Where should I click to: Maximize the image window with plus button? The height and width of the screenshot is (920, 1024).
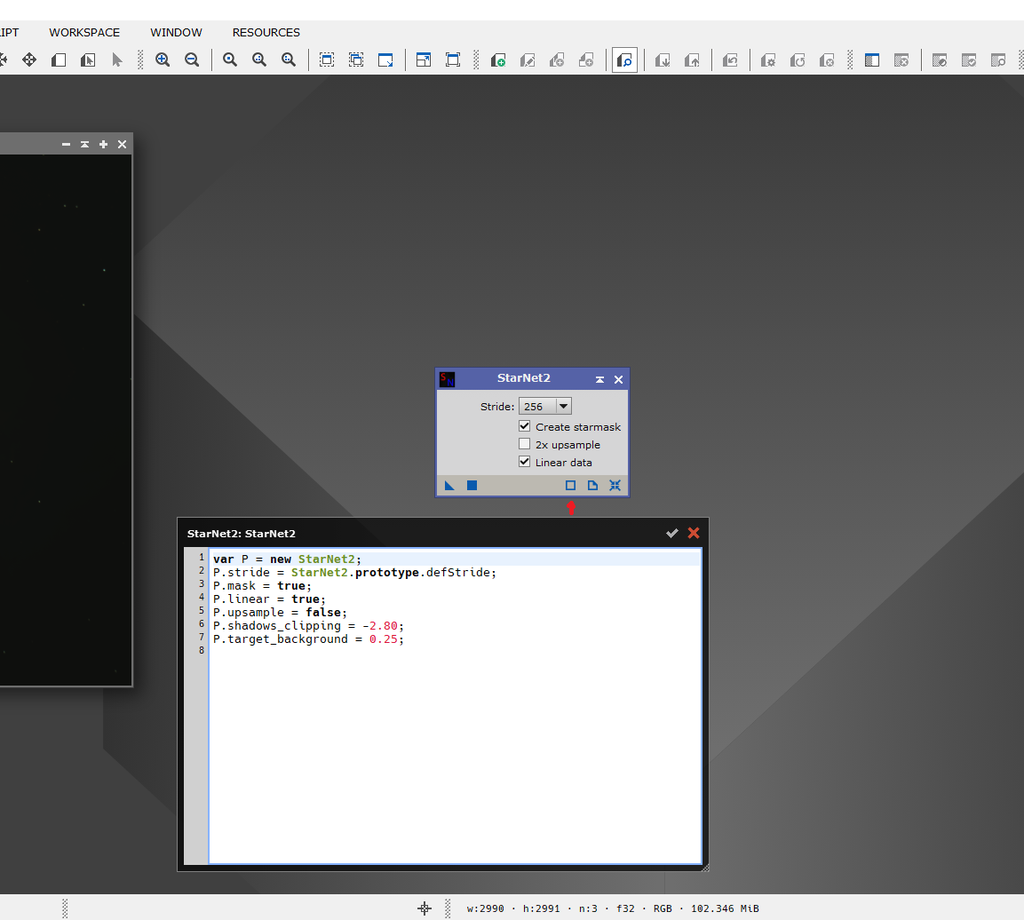[103, 144]
